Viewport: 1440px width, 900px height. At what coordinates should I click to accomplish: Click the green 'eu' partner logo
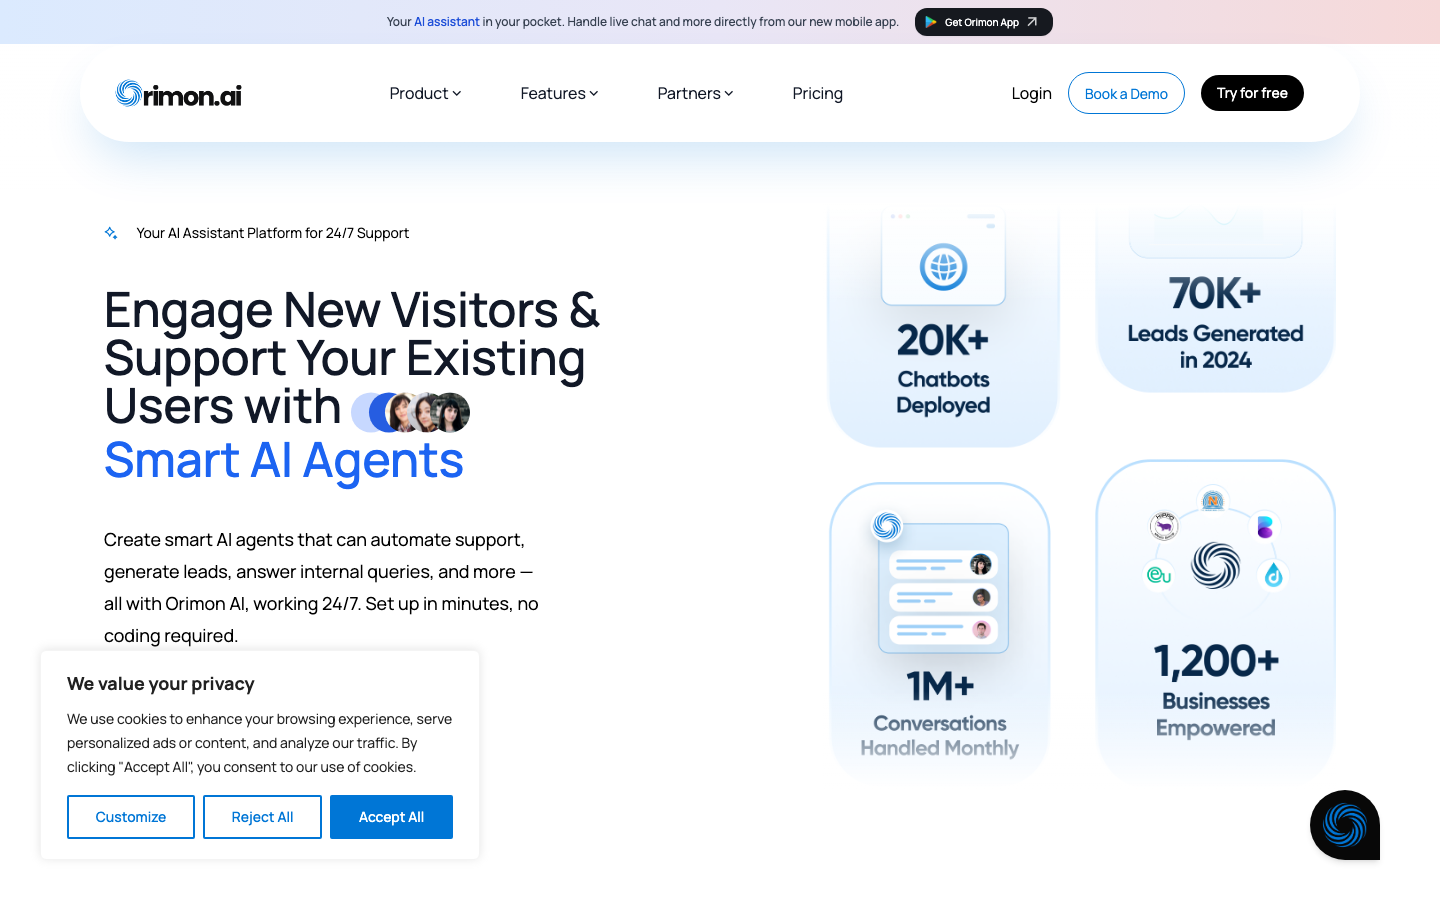(x=1159, y=575)
